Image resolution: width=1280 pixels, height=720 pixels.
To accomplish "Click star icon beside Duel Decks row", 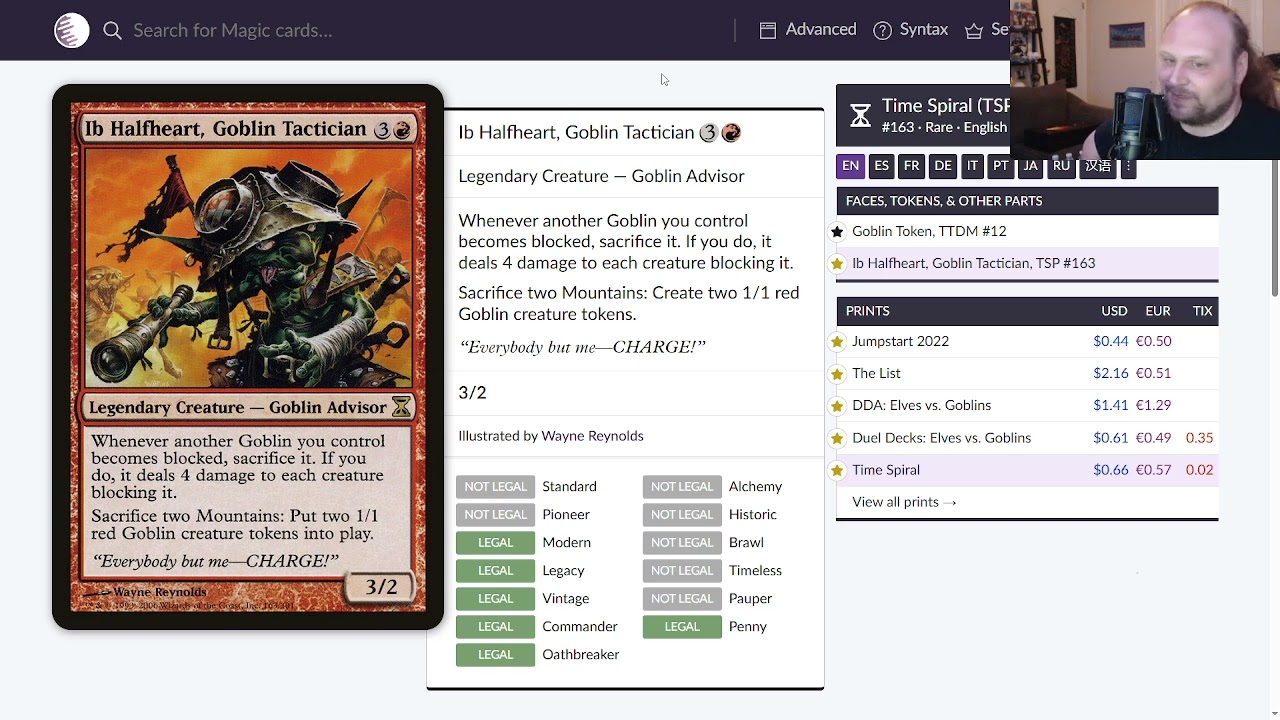I will [838, 438].
